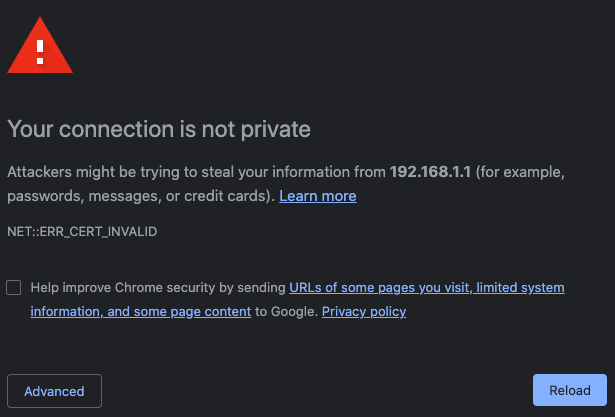The height and width of the screenshot is (417, 615).
Task: Enable the Help improve Chrome security checkbox
Action: pyautogui.click(x=14, y=288)
